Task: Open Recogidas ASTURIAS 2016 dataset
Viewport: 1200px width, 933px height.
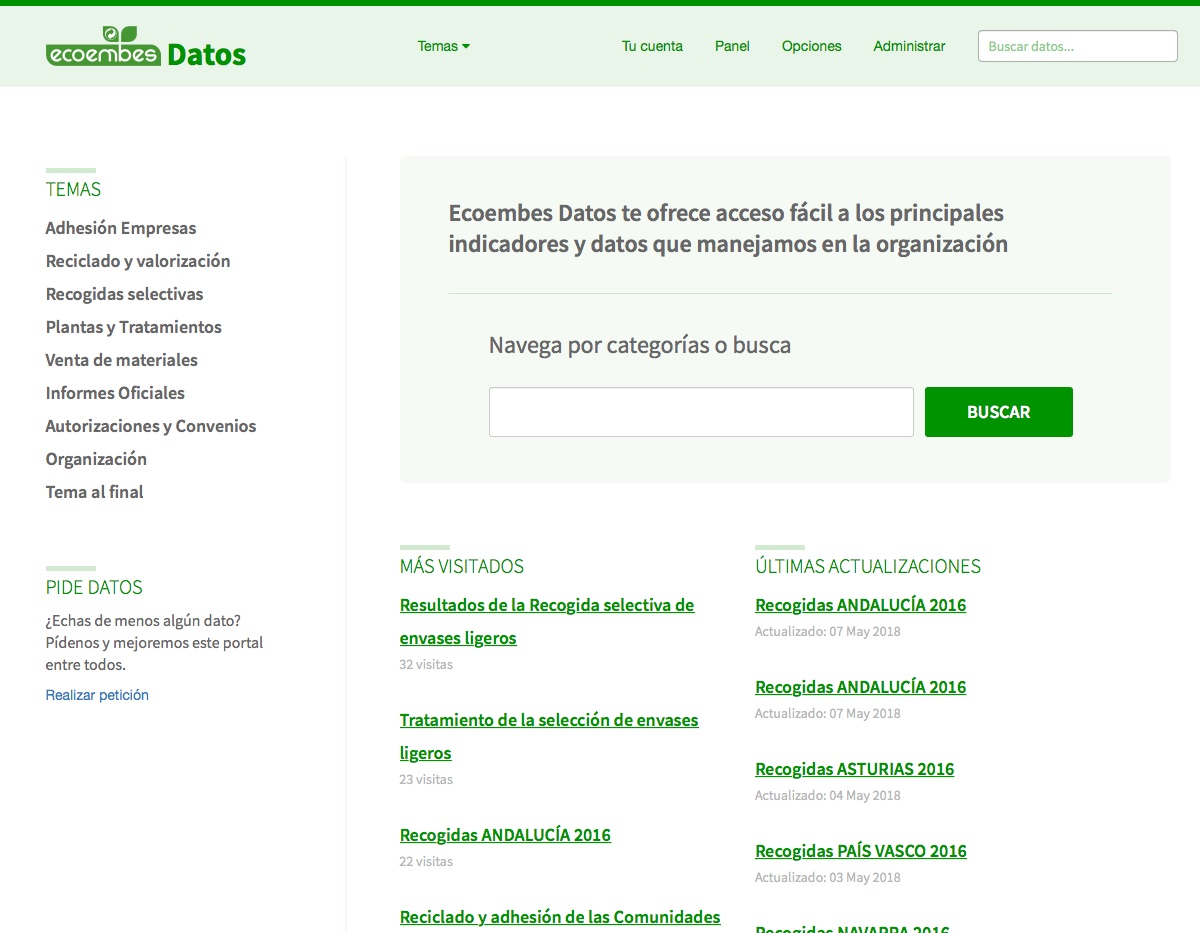Action: [854, 769]
